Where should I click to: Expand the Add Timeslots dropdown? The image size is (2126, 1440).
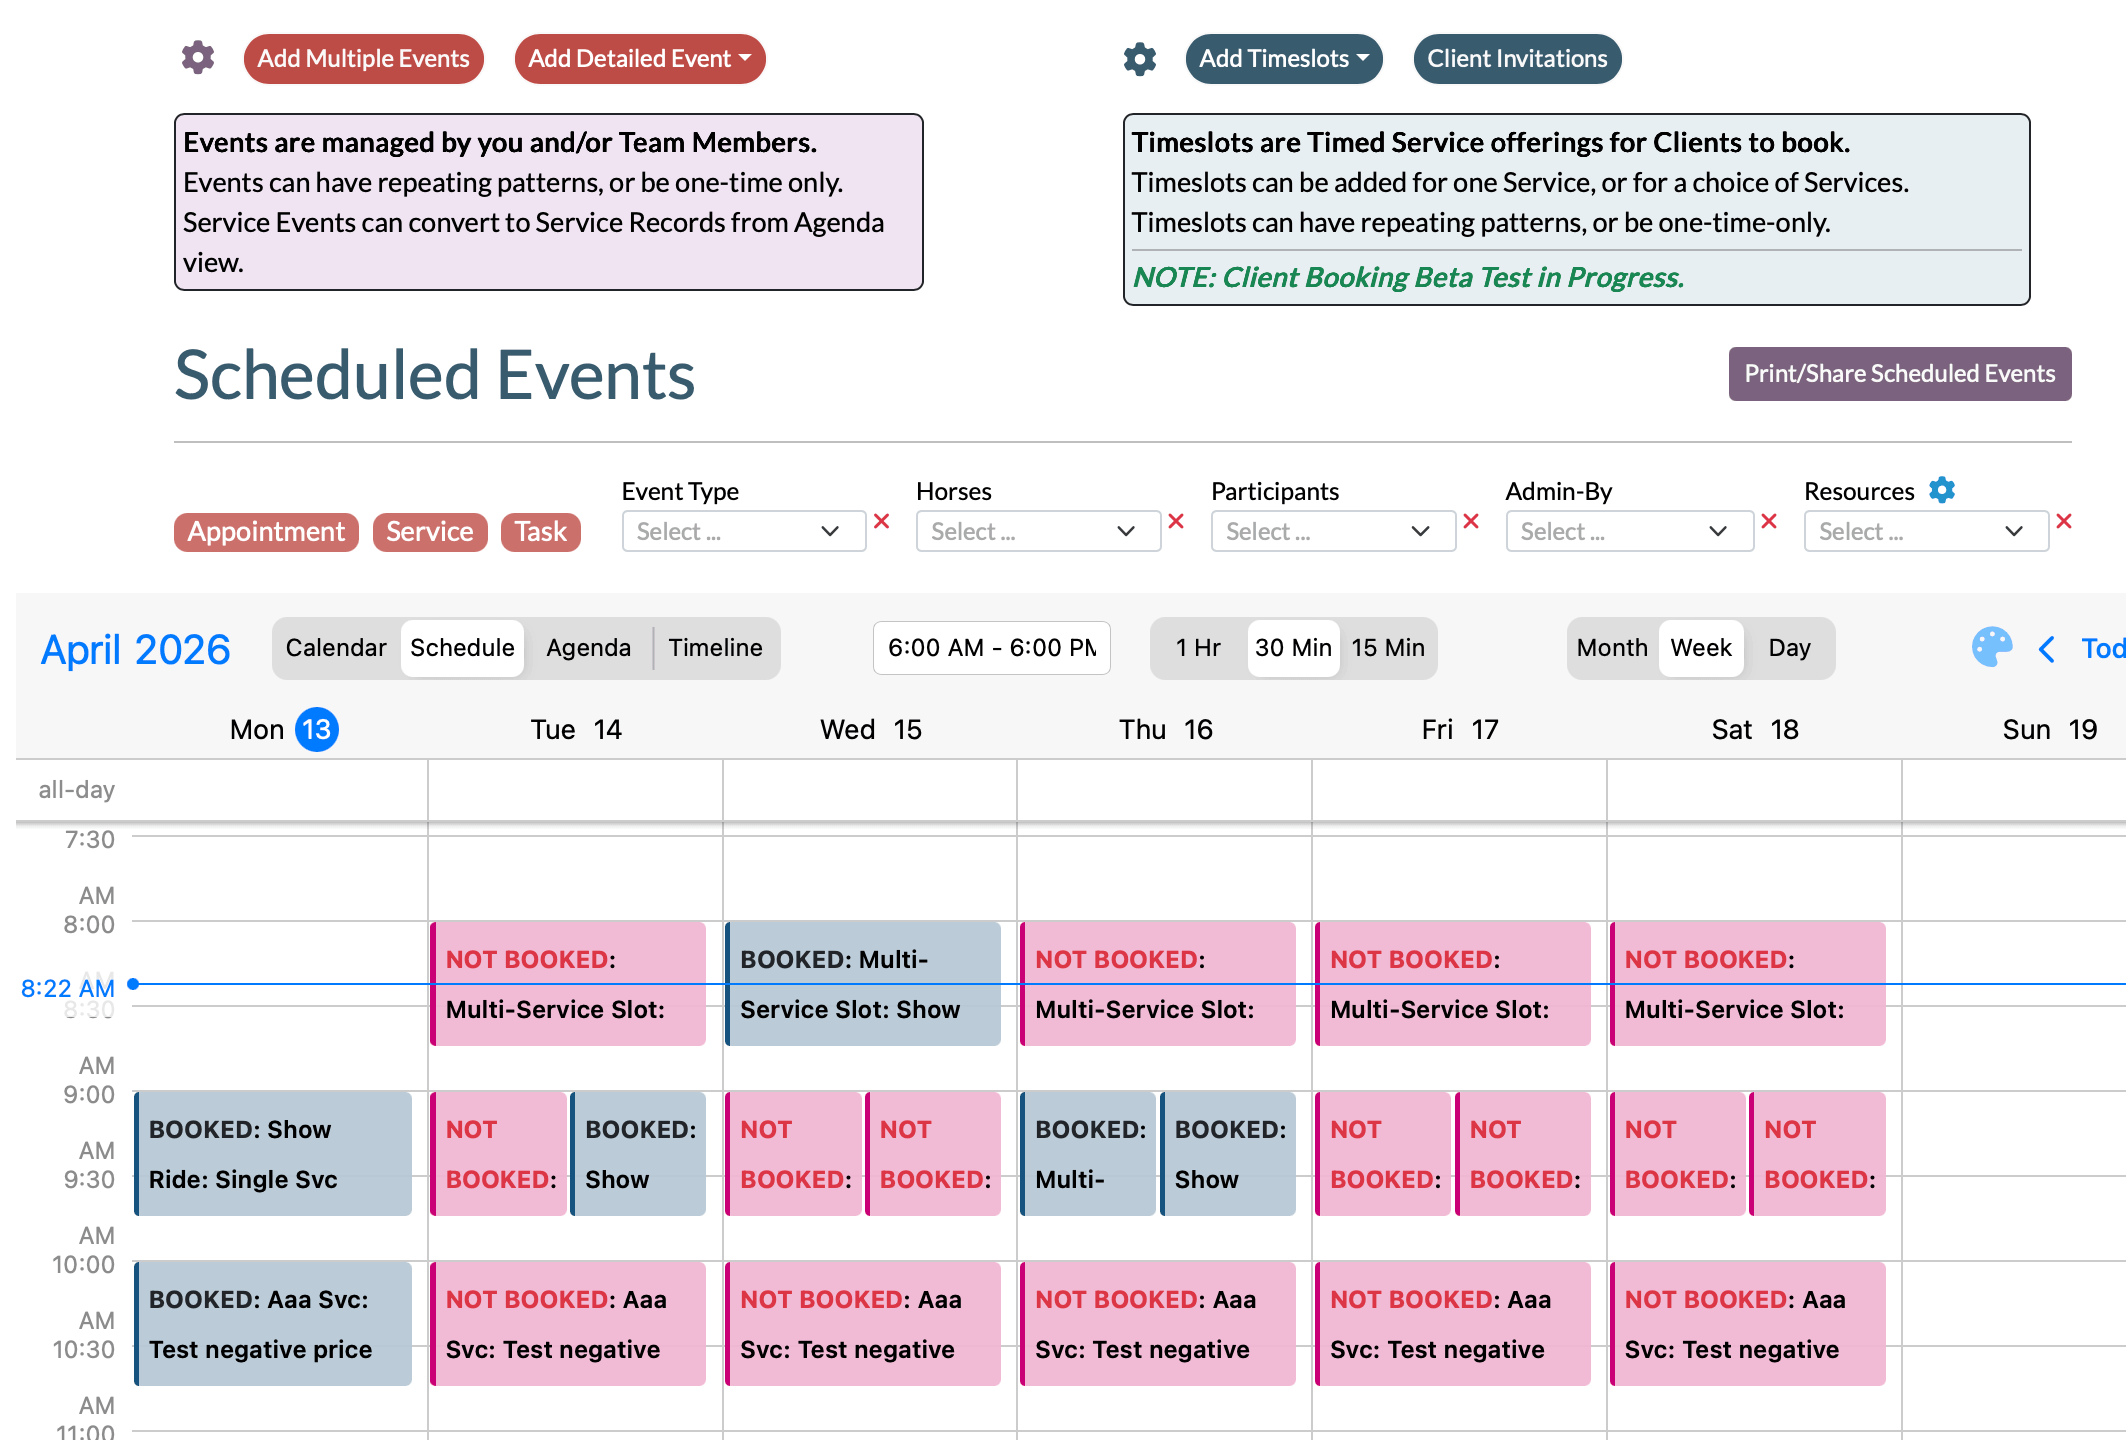[1284, 59]
